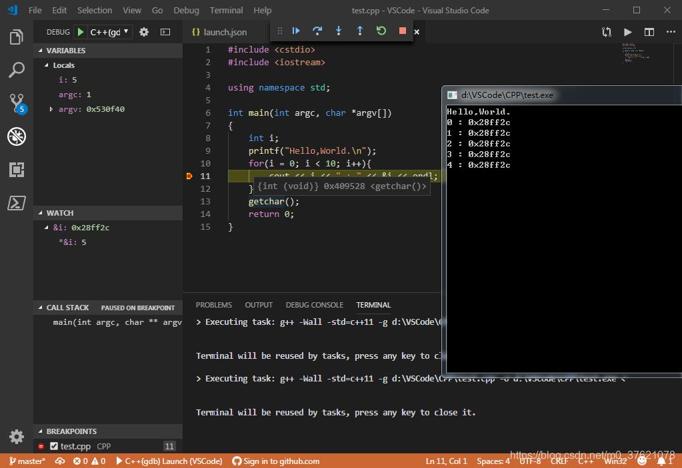The width and height of the screenshot is (682, 468).
Task: Click the breakpoint marker on line 11
Action: [x=189, y=176]
